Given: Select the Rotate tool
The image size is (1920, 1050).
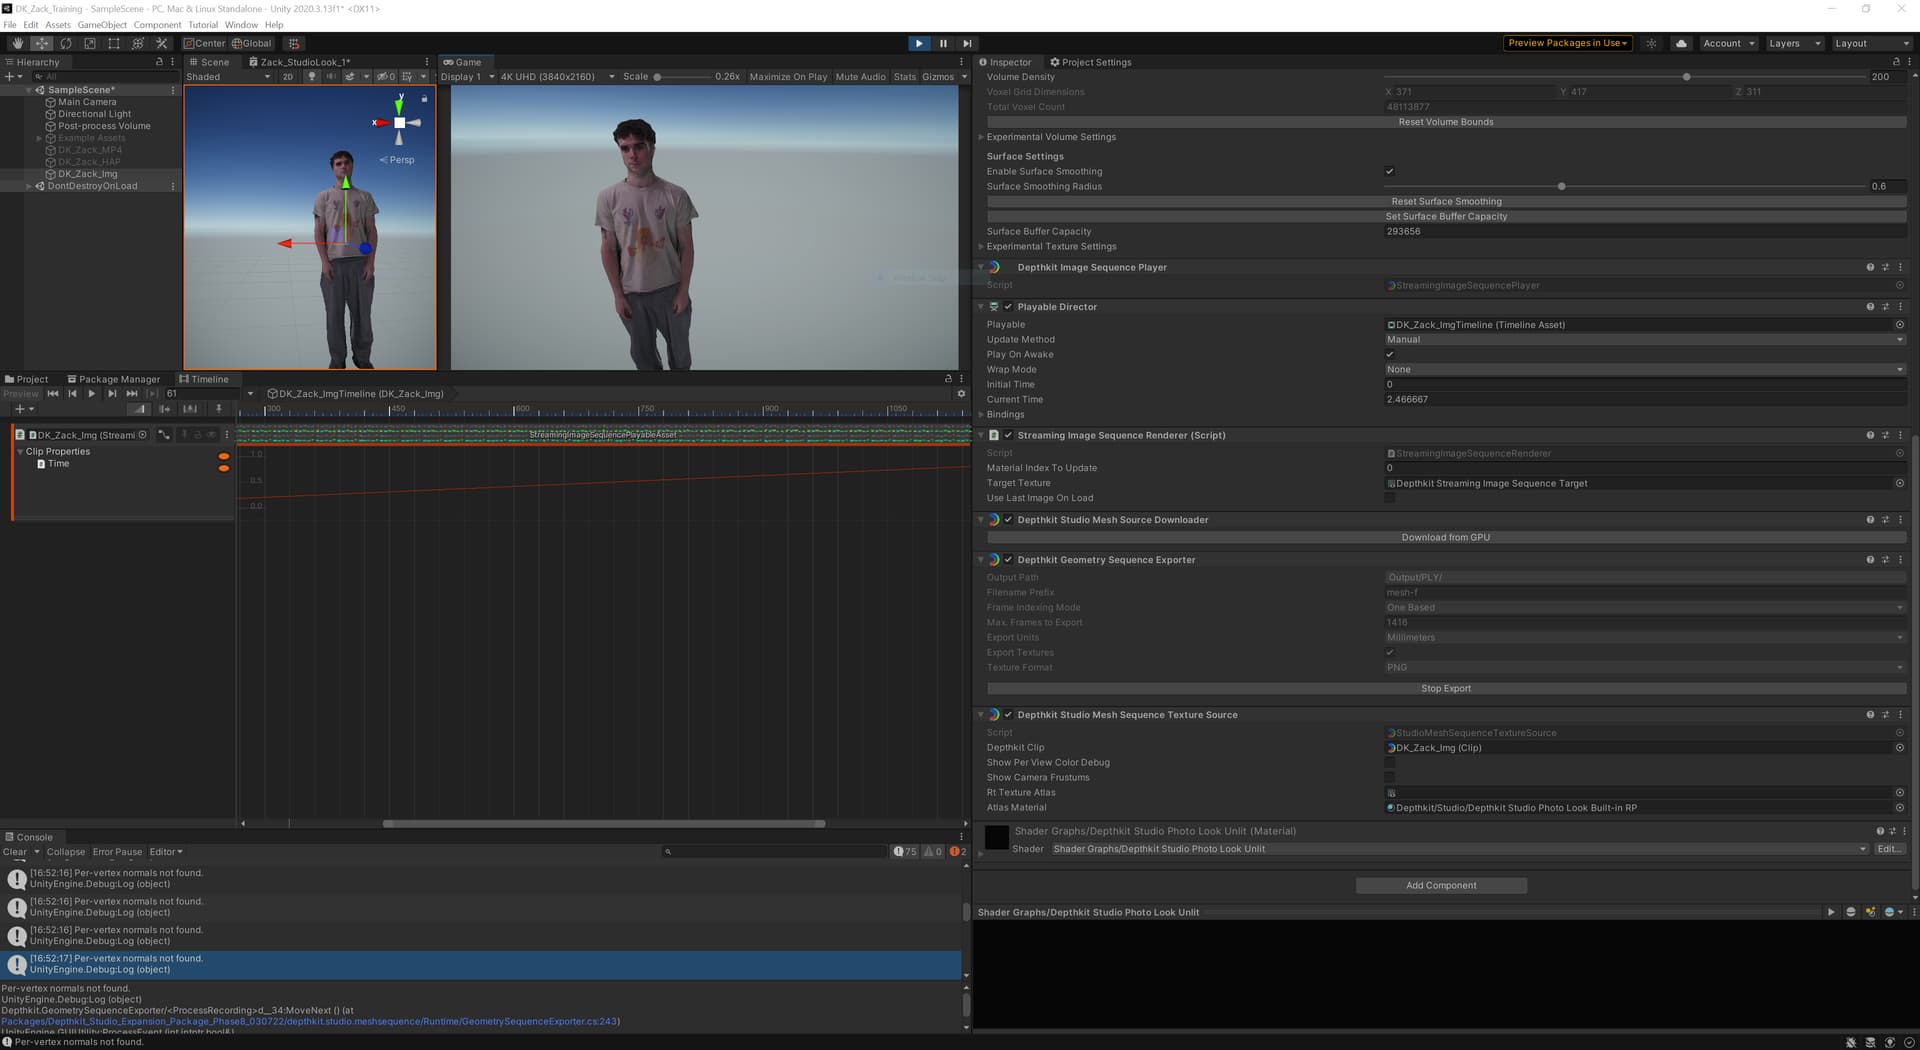Looking at the screenshot, I should 66,44.
